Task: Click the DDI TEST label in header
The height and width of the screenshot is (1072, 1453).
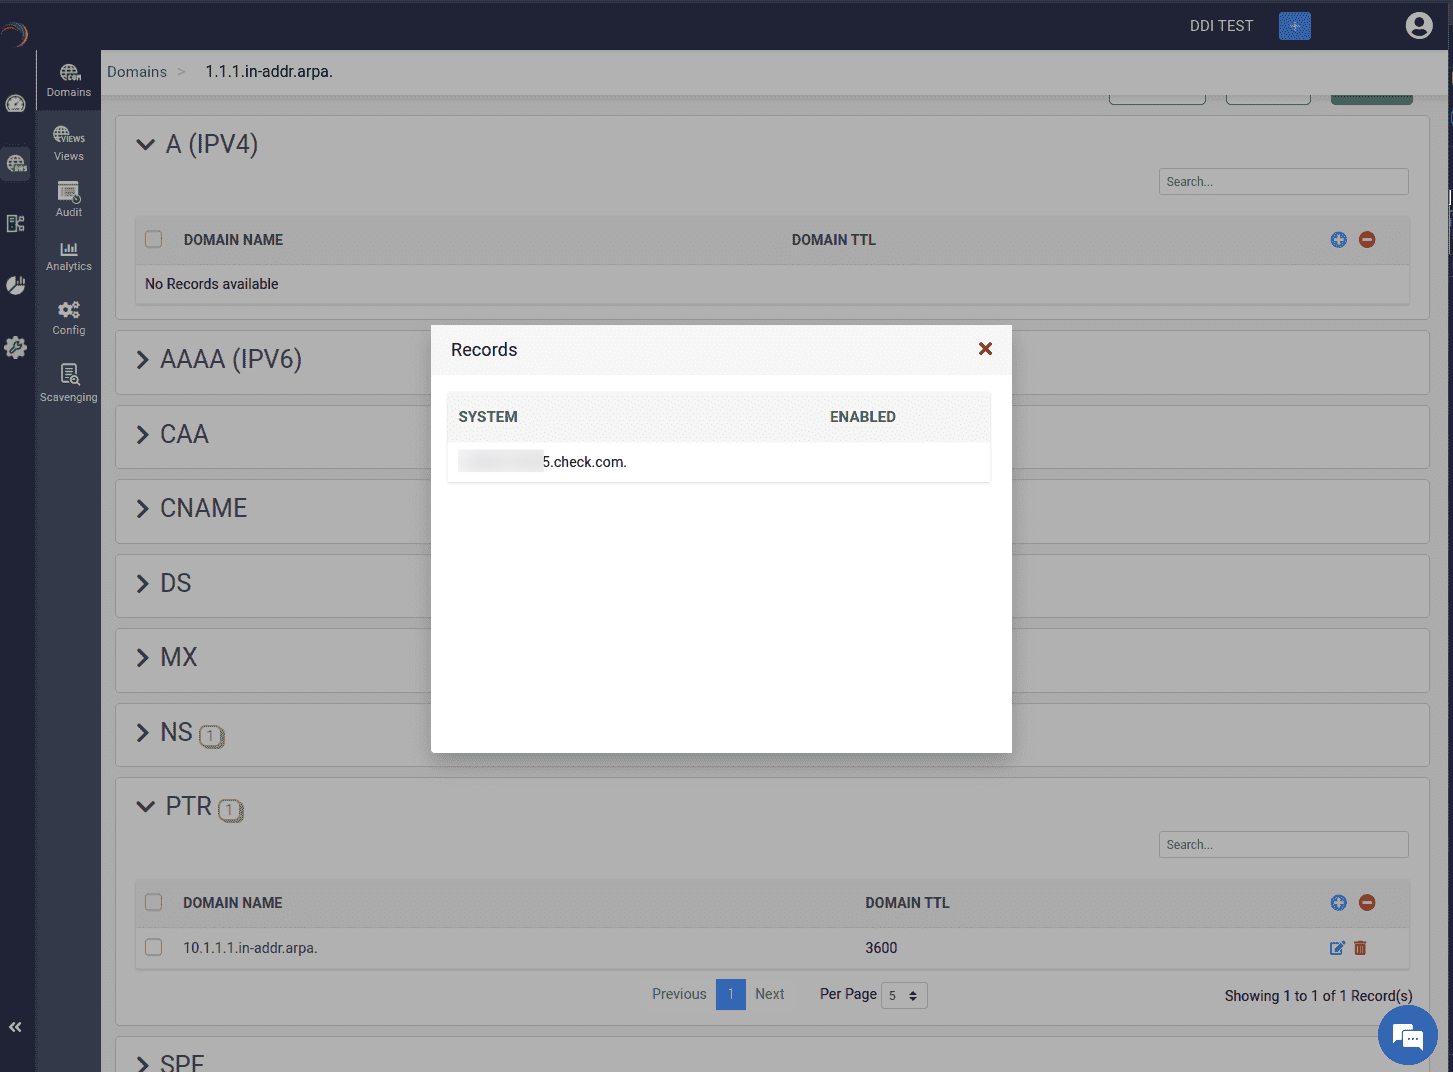Action: coord(1221,26)
